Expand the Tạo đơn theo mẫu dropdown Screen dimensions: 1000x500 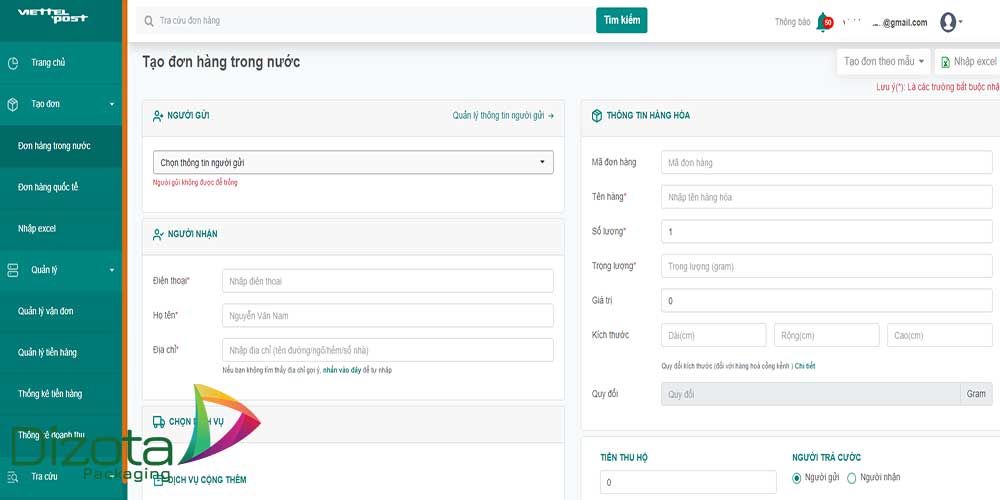884,62
